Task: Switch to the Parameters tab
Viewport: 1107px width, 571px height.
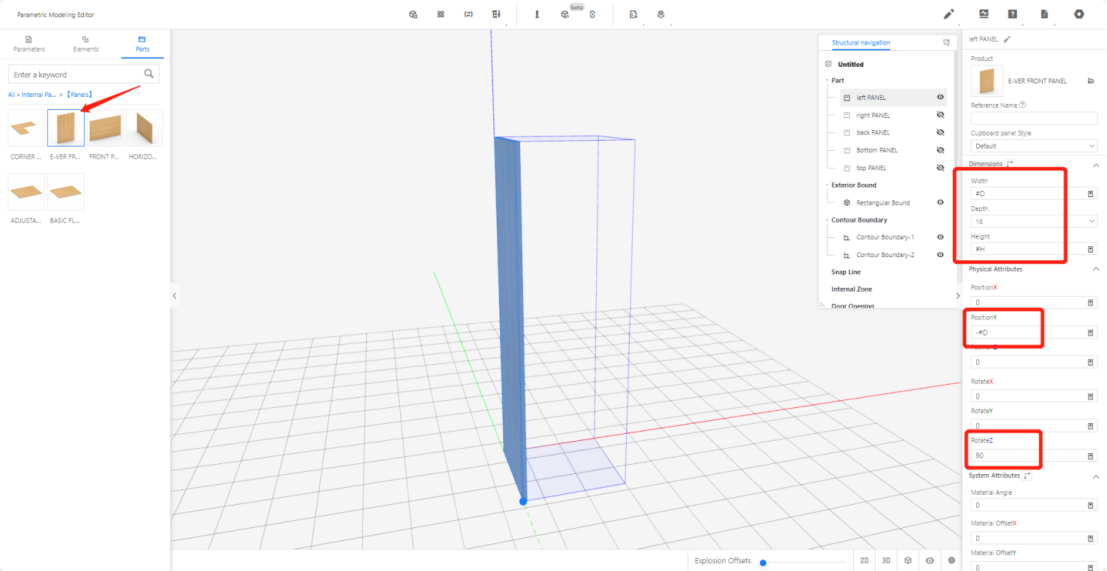Action: click(28, 44)
